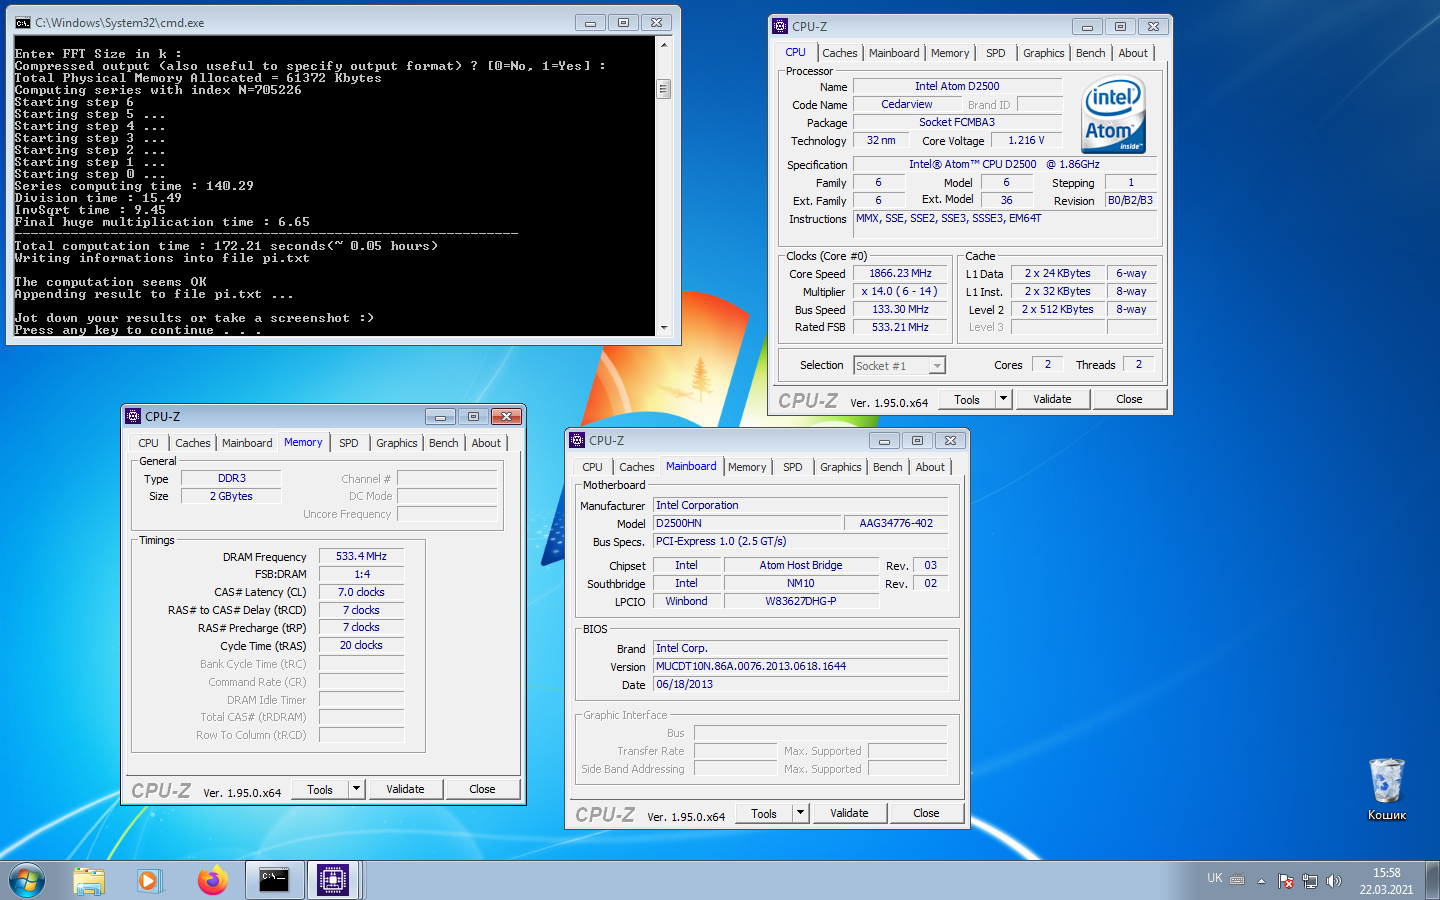
Task: Click cmd window scrollbar down arrow
Action: [x=664, y=327]
